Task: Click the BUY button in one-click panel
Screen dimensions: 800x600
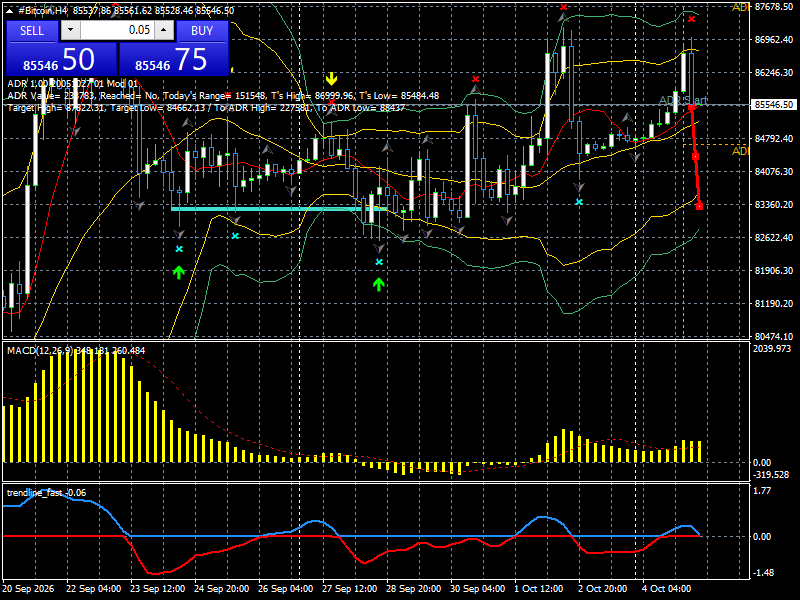Action: point(202,31)
